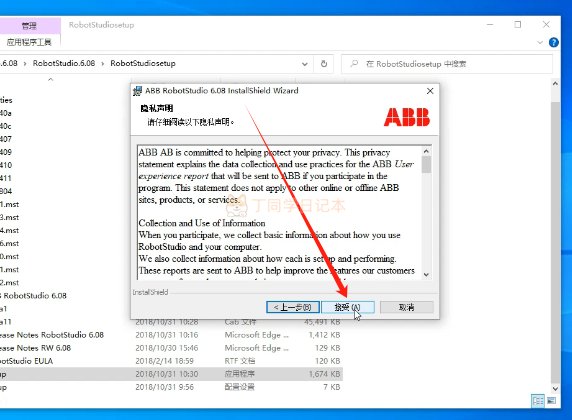Select the RobotStudio 6.08 item in file list
The width and height of the screenshot is (572, 420).
click(34, 296)
